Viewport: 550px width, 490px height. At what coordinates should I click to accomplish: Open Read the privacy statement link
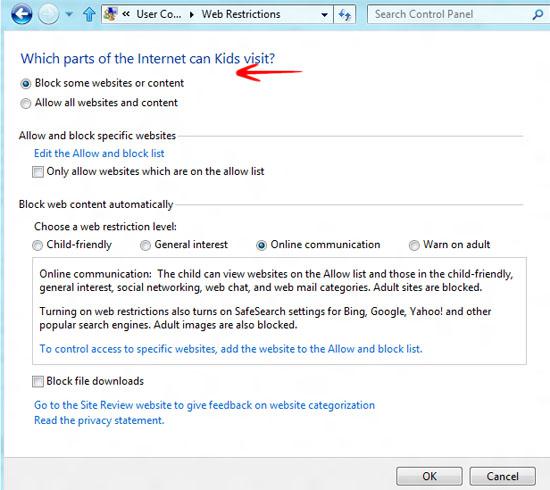click(x=99, y=420)
